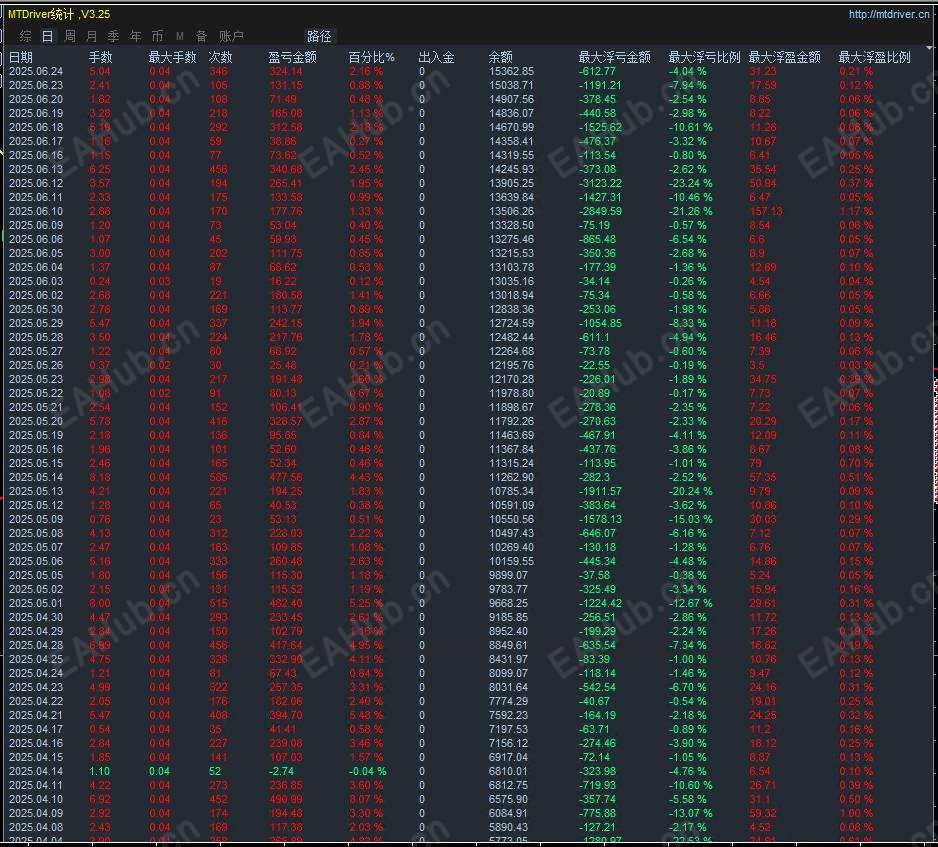
Task: Click max loss ratio -15.03 %
Action: [690, 519]
